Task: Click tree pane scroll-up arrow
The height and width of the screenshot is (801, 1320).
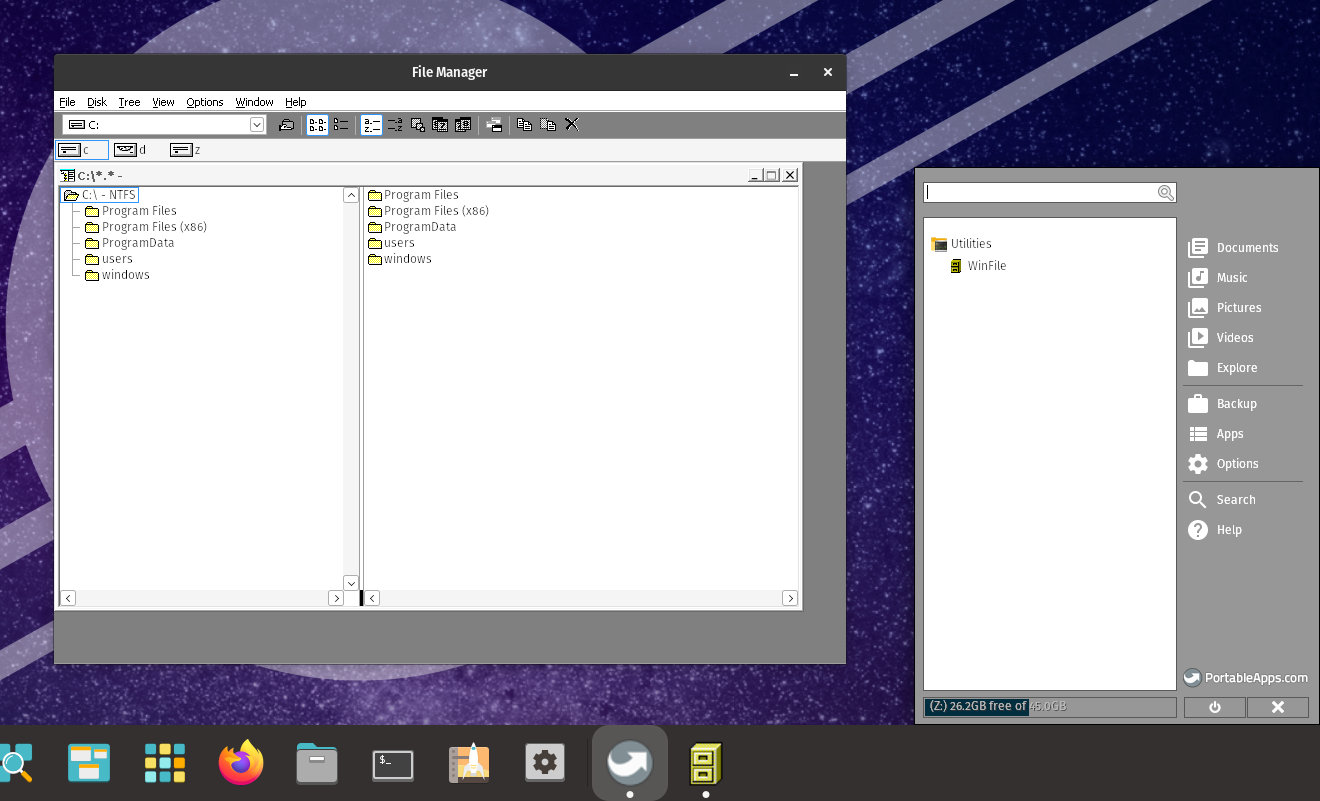Action: [351, 195]
